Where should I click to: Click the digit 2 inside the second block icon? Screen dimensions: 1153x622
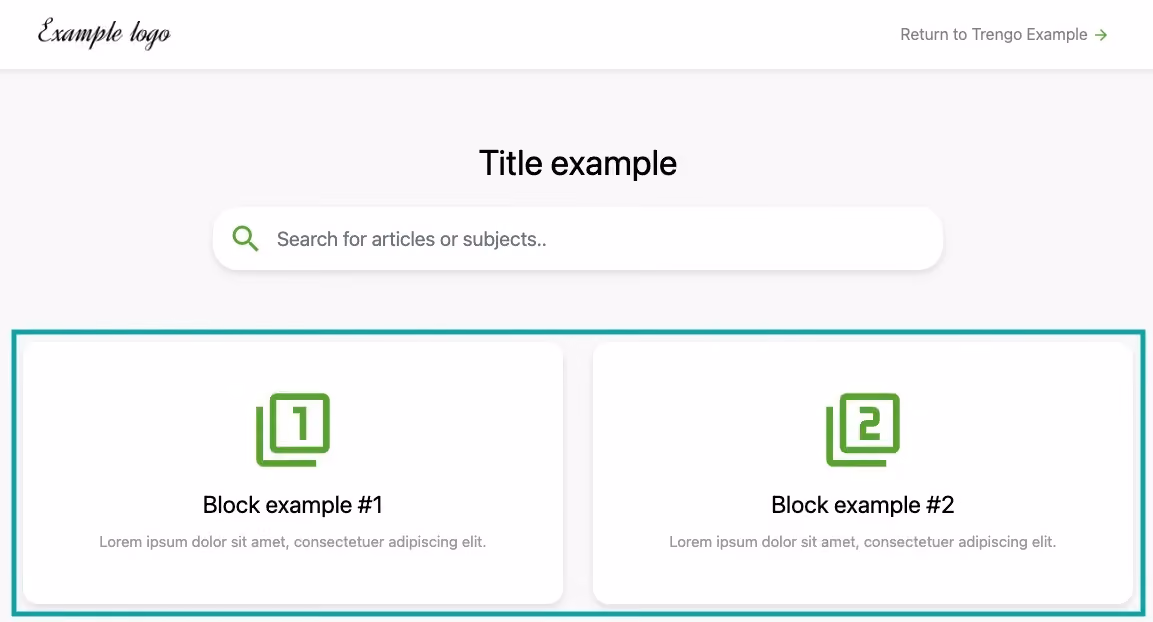coord(870,423)
